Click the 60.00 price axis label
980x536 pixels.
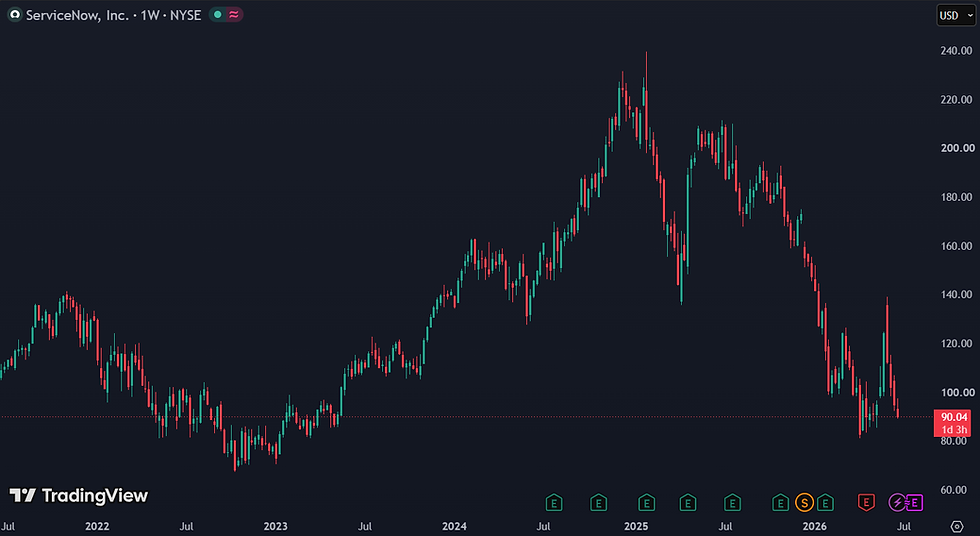pyautogui.click(x=956, y=490)
